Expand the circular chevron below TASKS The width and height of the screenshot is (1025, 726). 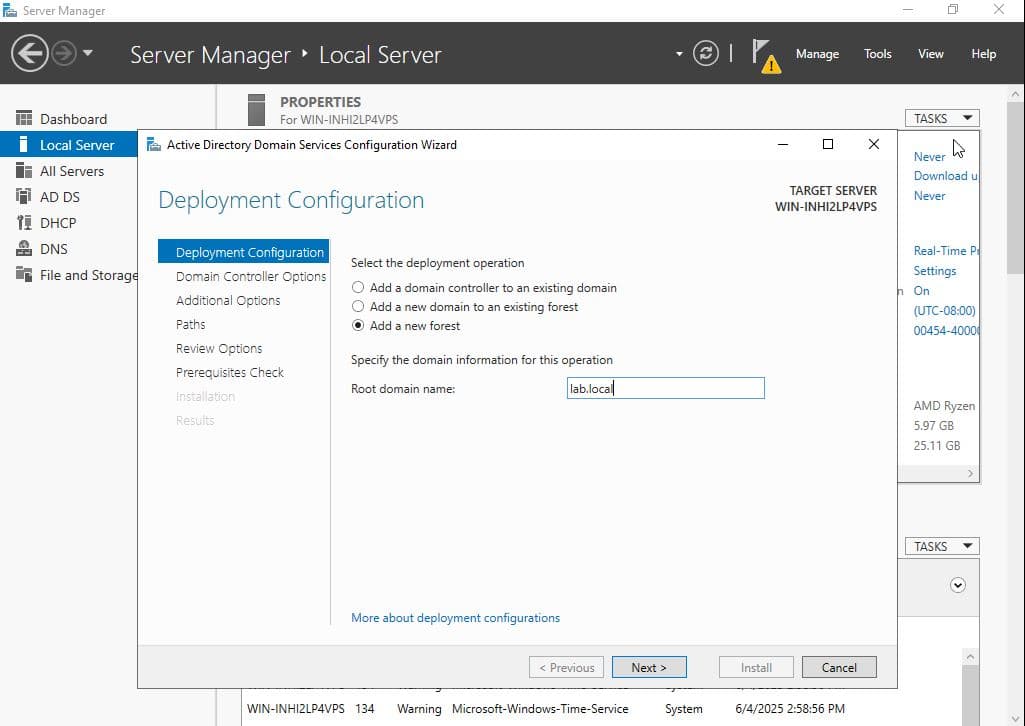click(958, 586)
